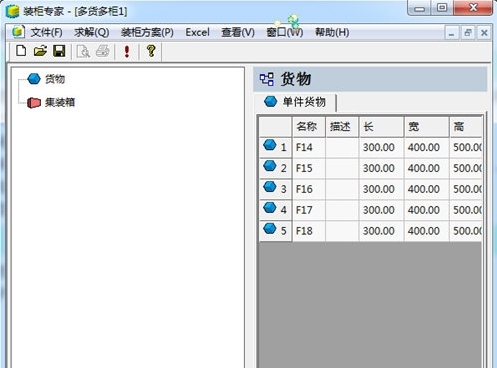Open the 文件(F) menu
The height and width of the screenshot is (368, 497).
pos(47,32)
